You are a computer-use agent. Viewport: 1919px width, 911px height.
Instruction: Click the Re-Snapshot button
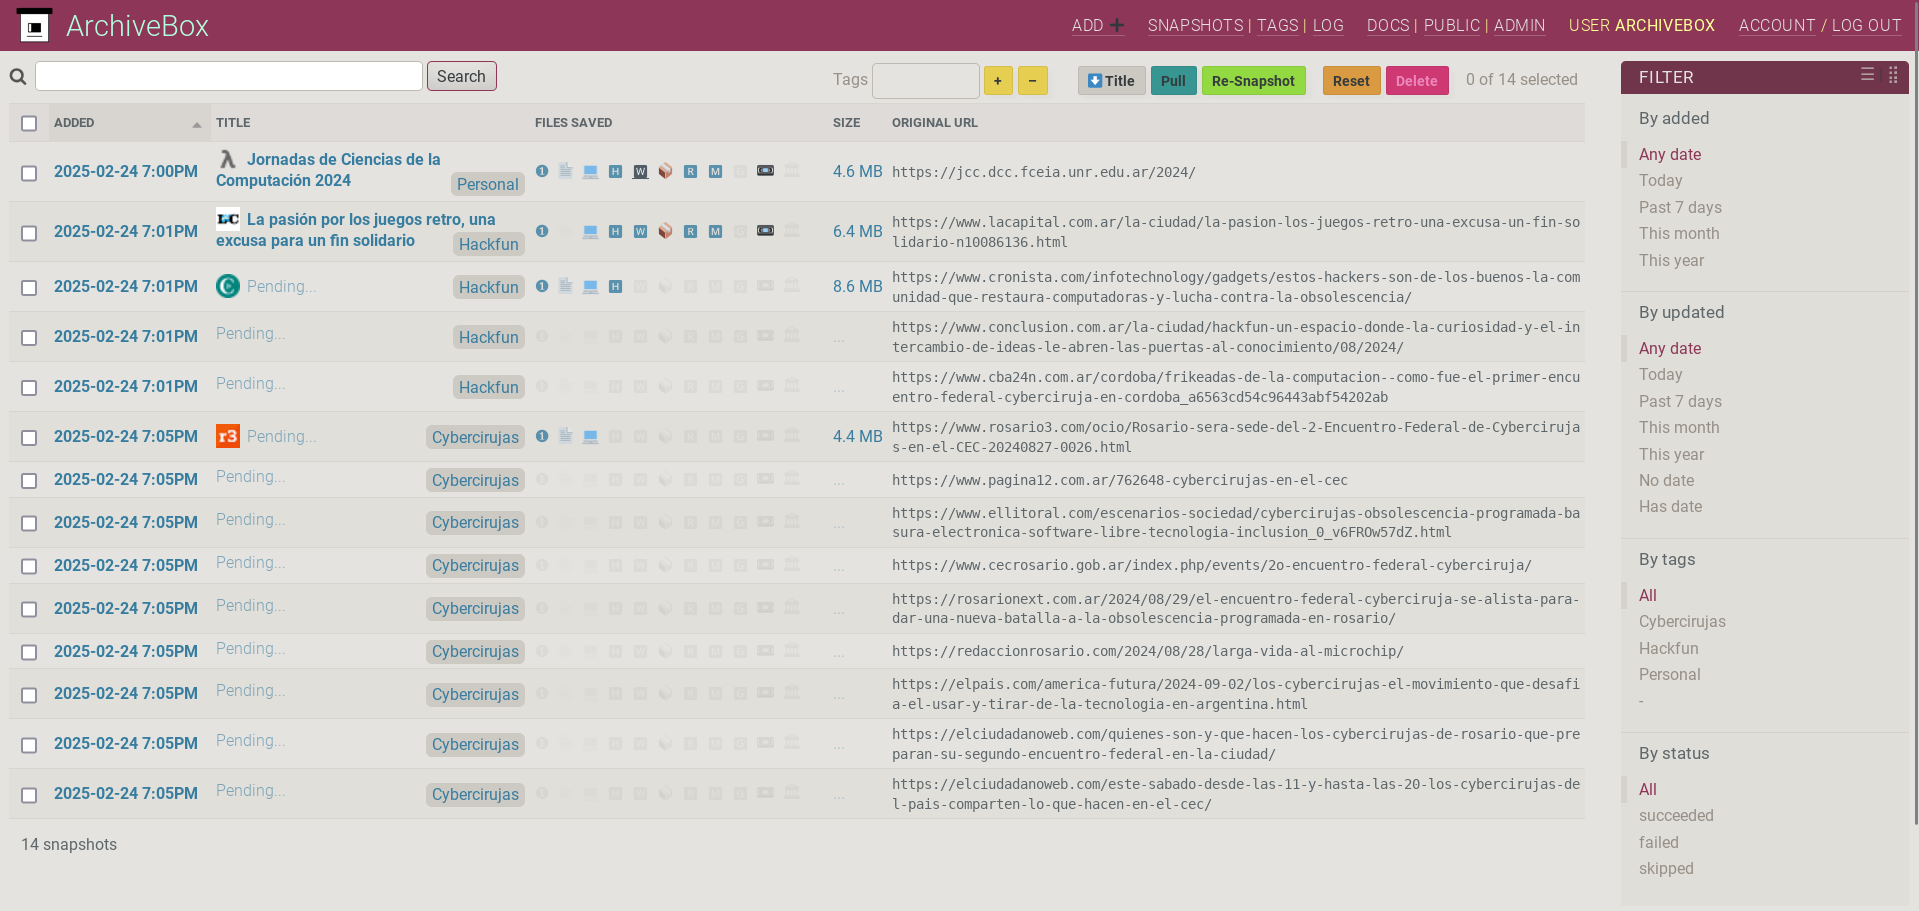[x=1253, y=81]
